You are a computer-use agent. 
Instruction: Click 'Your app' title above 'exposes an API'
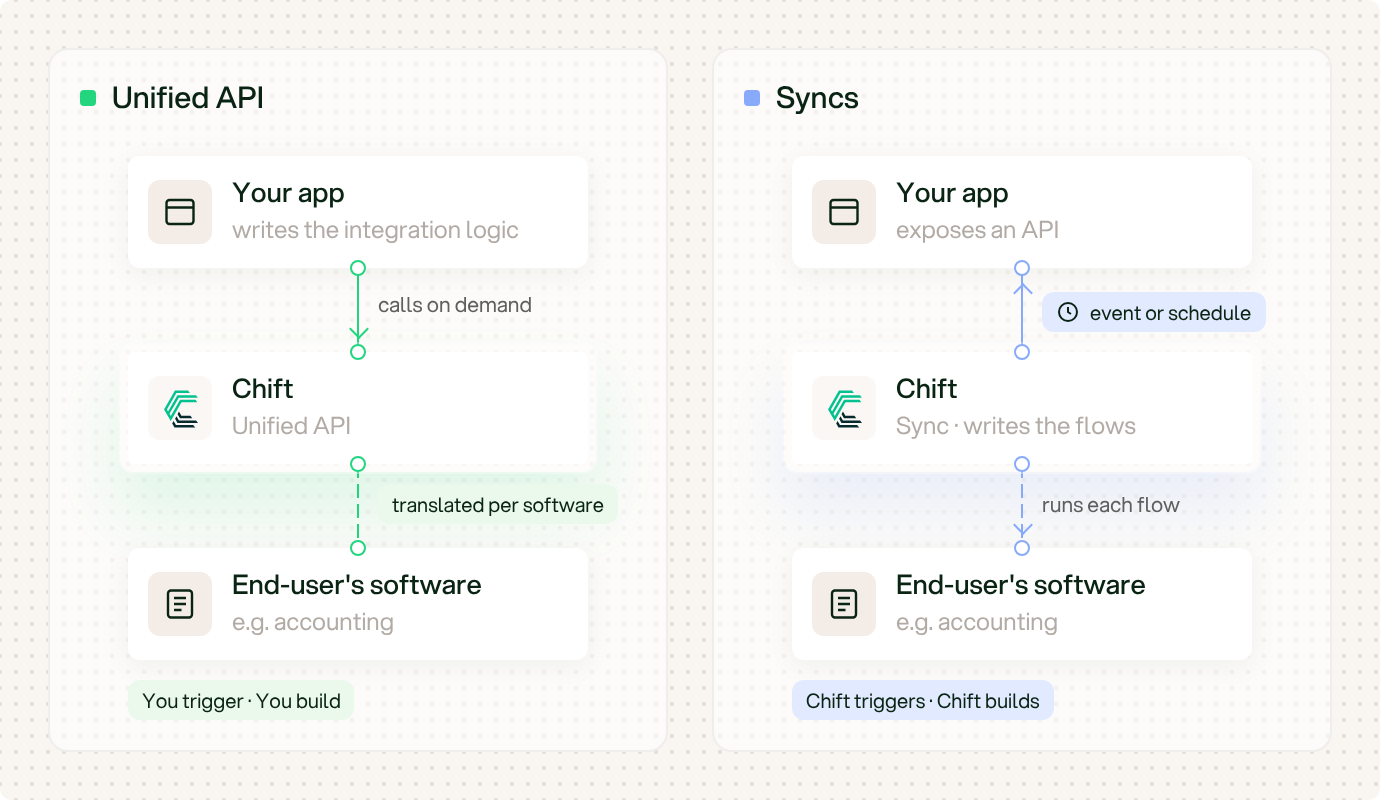click(x=952, y=193)
